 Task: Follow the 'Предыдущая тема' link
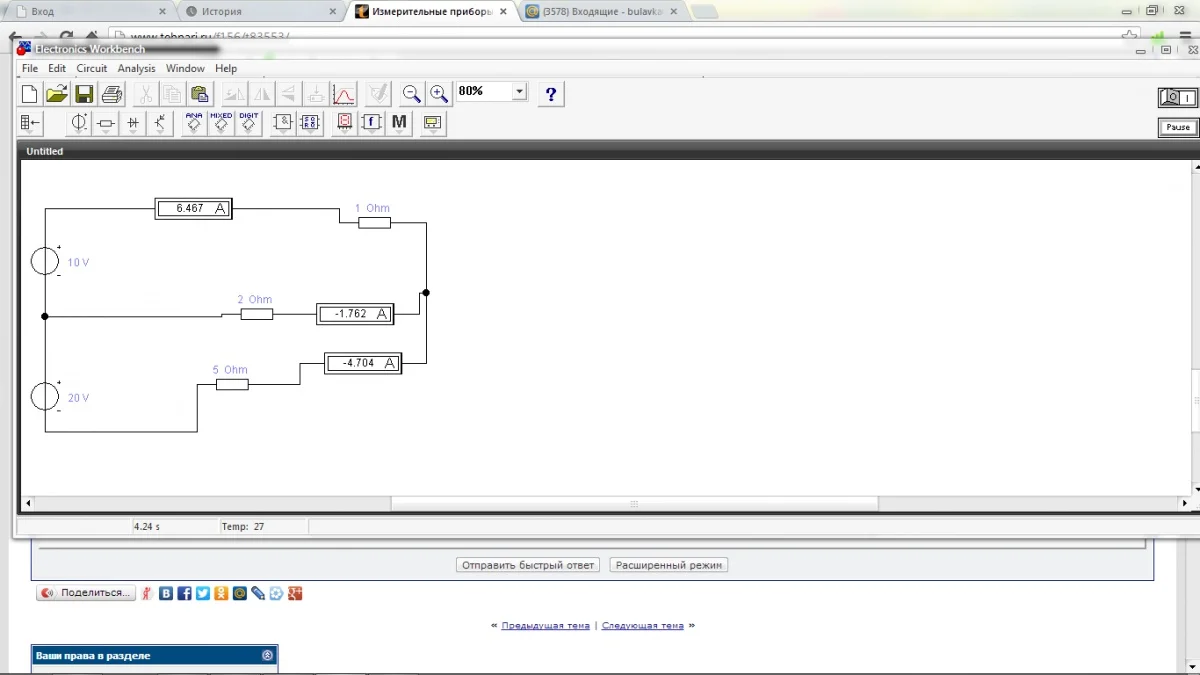pos(545,625)
